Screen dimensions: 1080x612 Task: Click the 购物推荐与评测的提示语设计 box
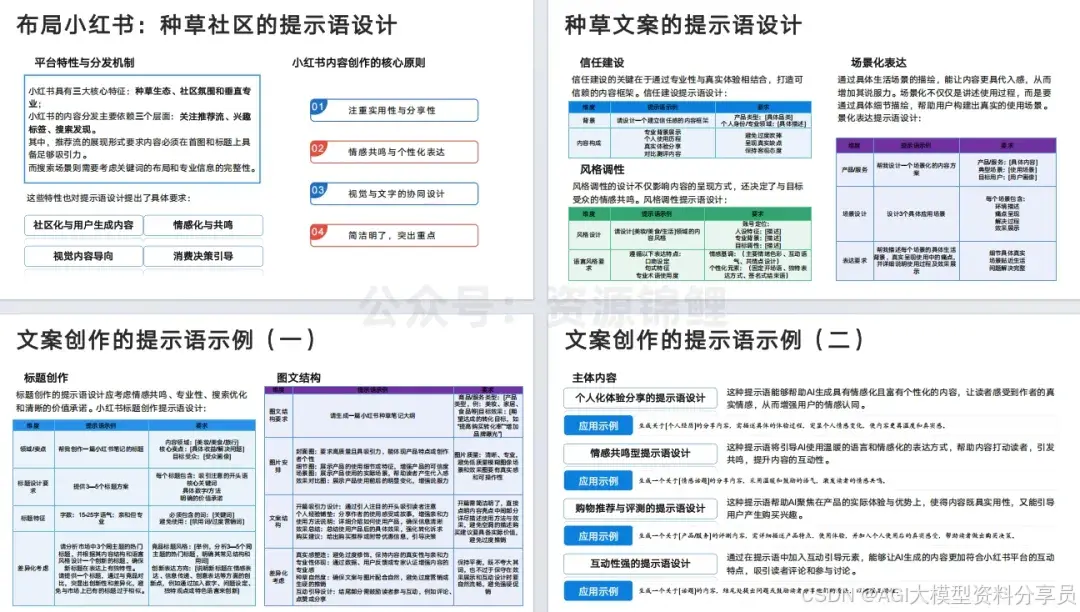pyautogui.click(x=640, y=508)
